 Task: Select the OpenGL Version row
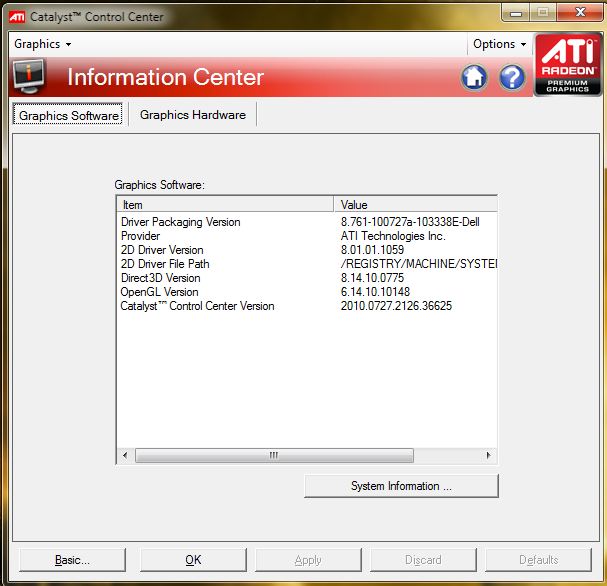click(307, 291)
